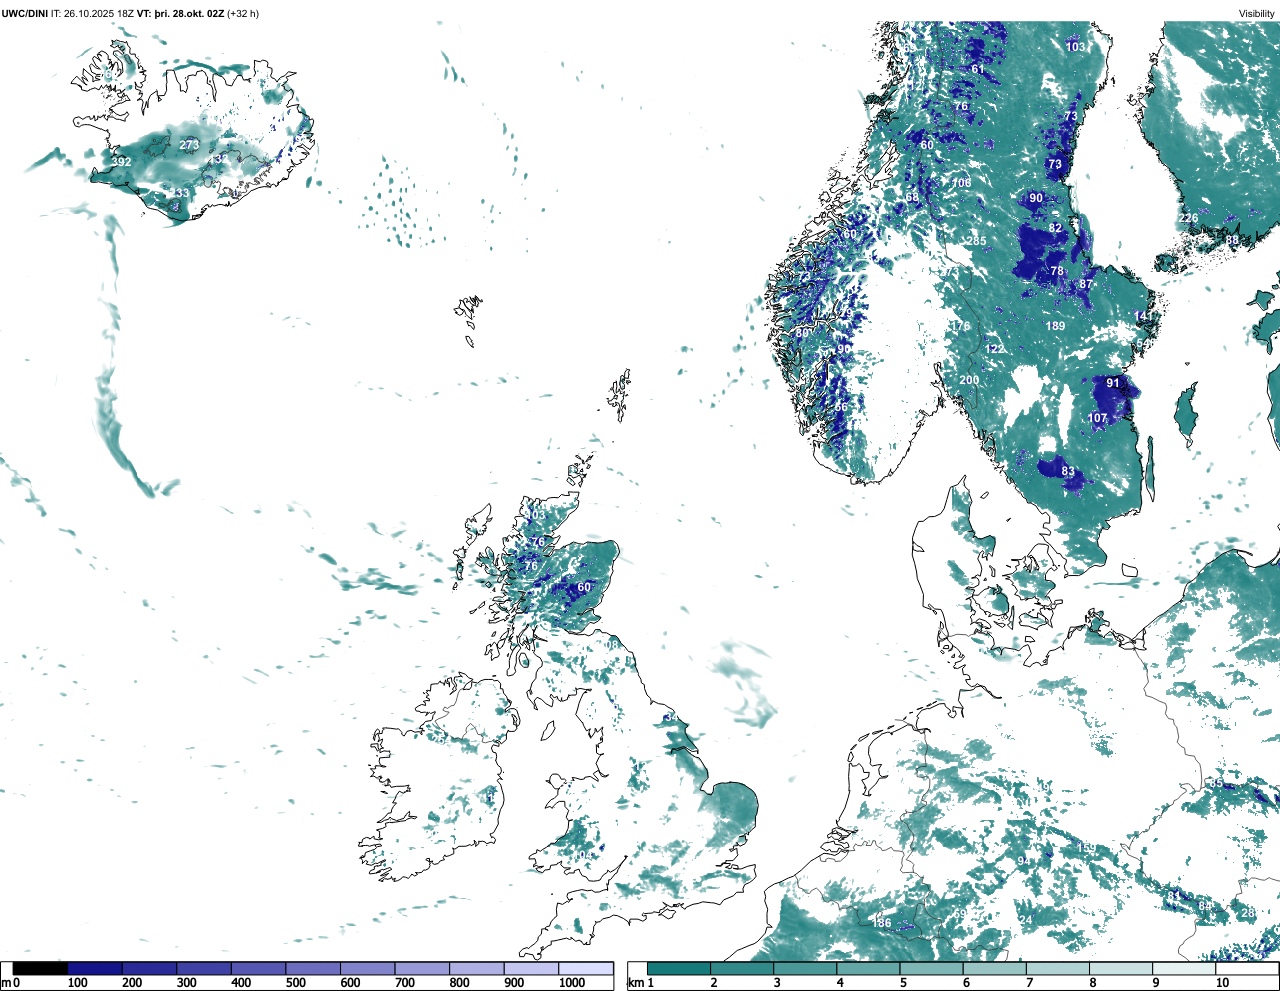Click the "273" value over central Iceland
The width and height of the screenshot is (1280, 991).
click(x=189, y=145)
